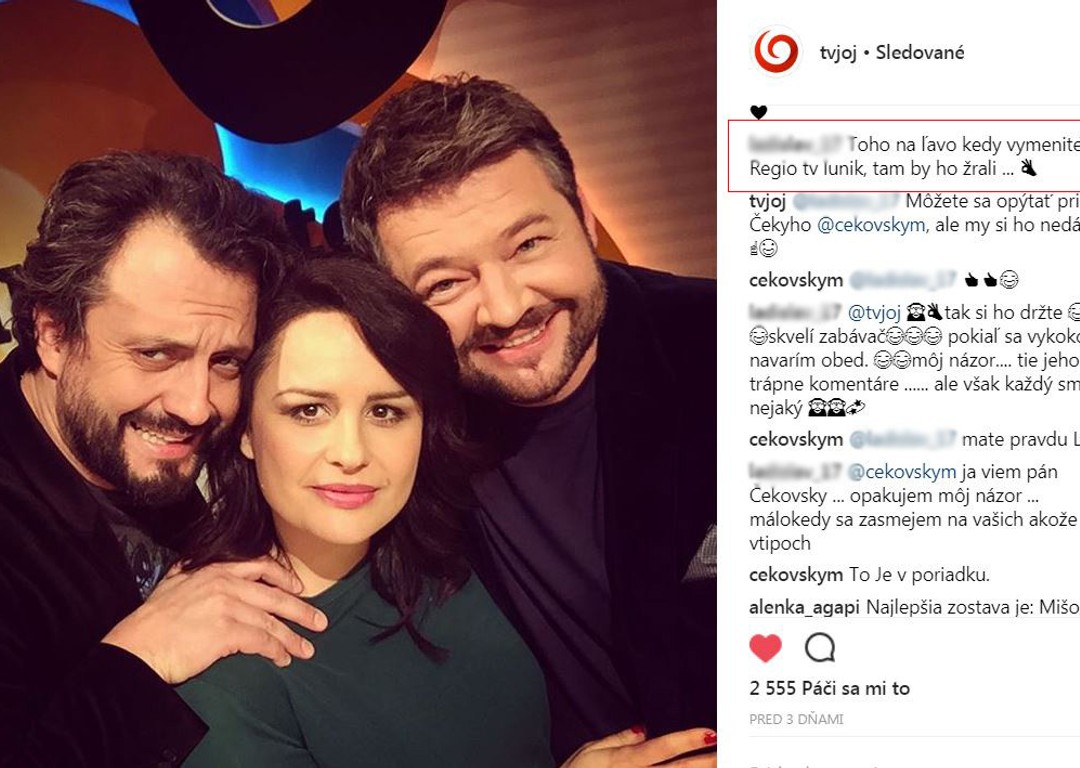Image resolution: width=1080 pixels, height=768 pixels.
Task: Select the highlighted comment 'Toho na ľavo kedy vymenite'
Action: [x=904, y=156]
